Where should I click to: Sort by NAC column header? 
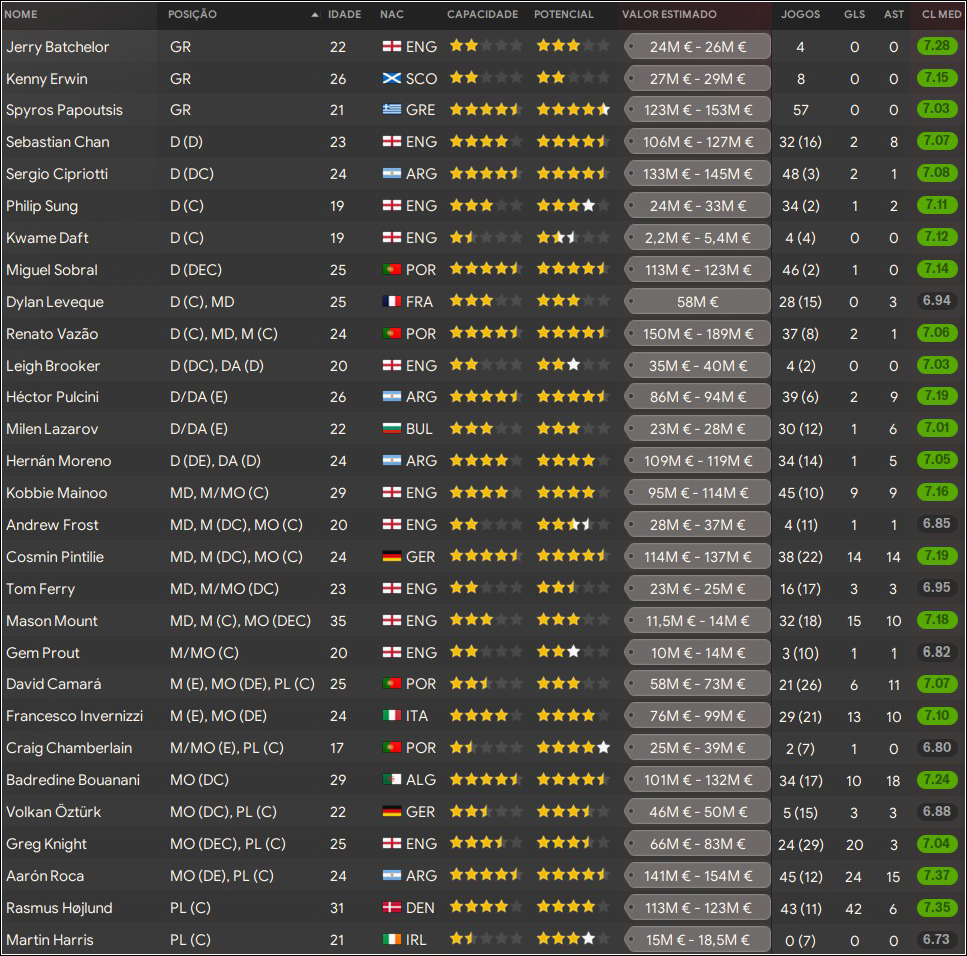[392, 14]
